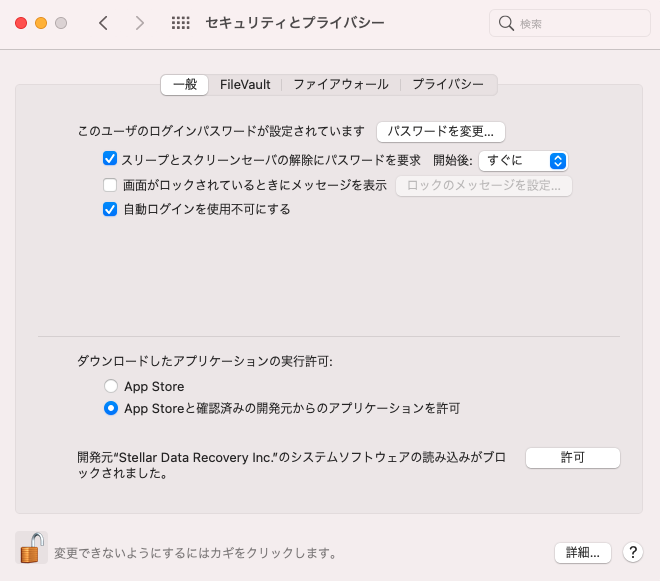The width and height of the screenshot is (660, 581).
Task: Select the App Store only radio button
Action: coord(111,386)
